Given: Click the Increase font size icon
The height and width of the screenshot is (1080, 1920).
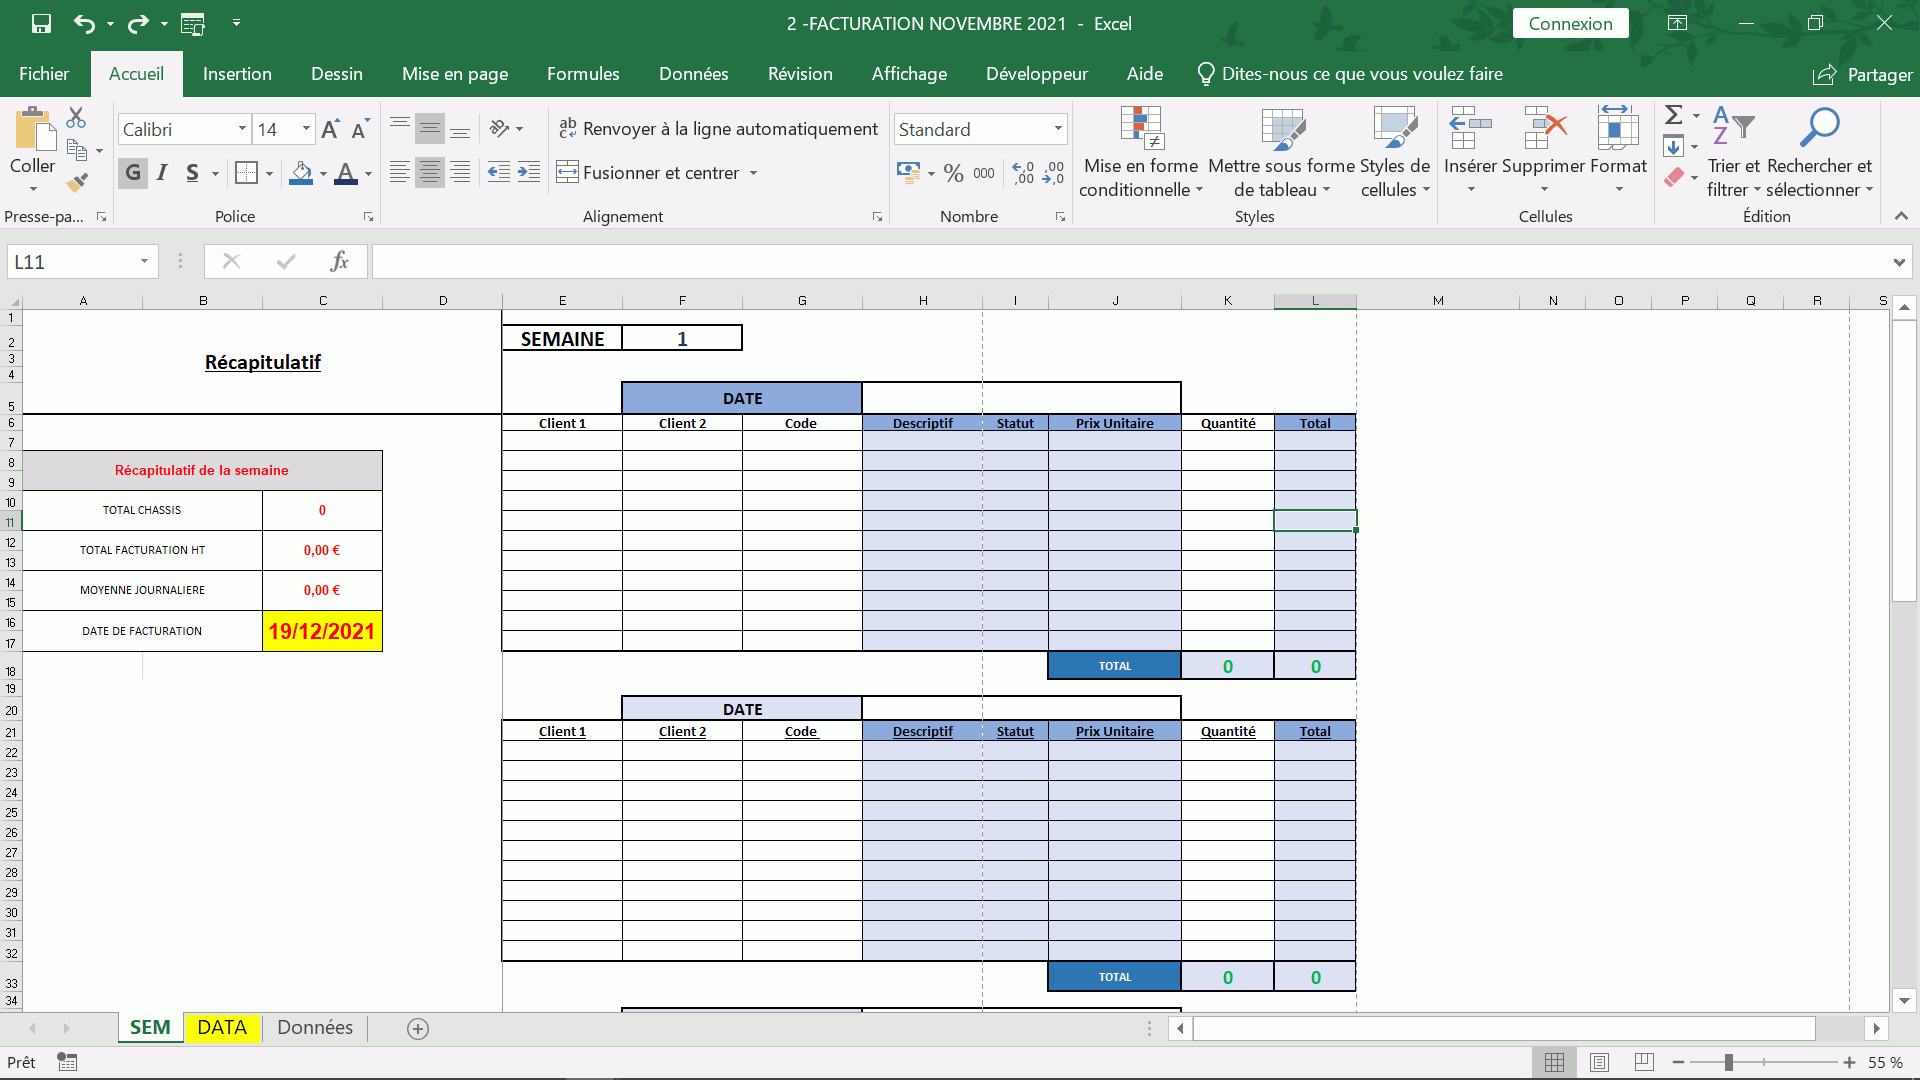Looking at the screenshot, I should tap(330, 129).
